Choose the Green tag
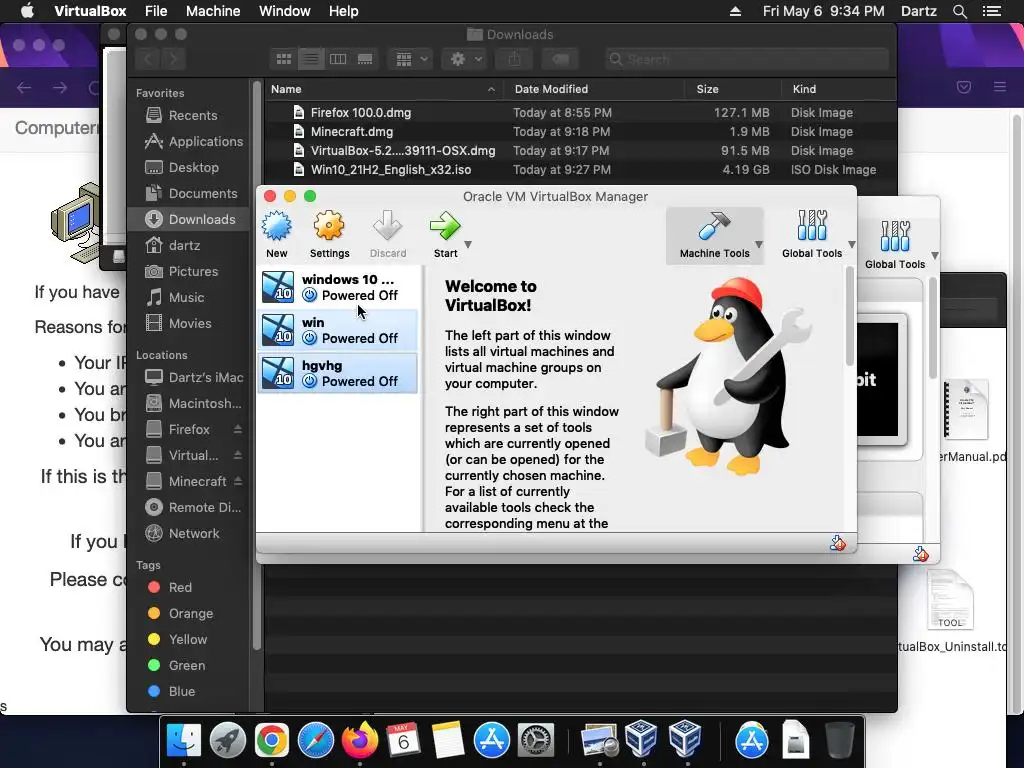Viewport: 1024px width, 768px height. coord(176,665)
